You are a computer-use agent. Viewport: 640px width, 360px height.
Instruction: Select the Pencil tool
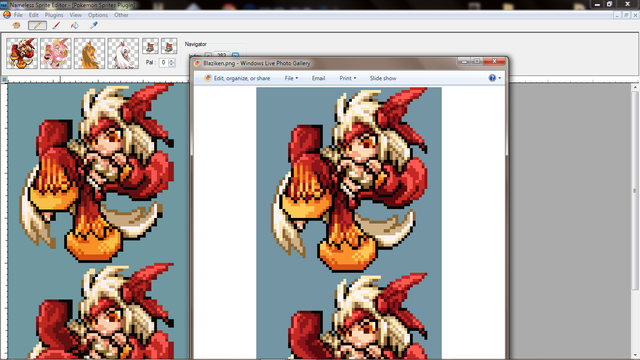click(37, 25)
